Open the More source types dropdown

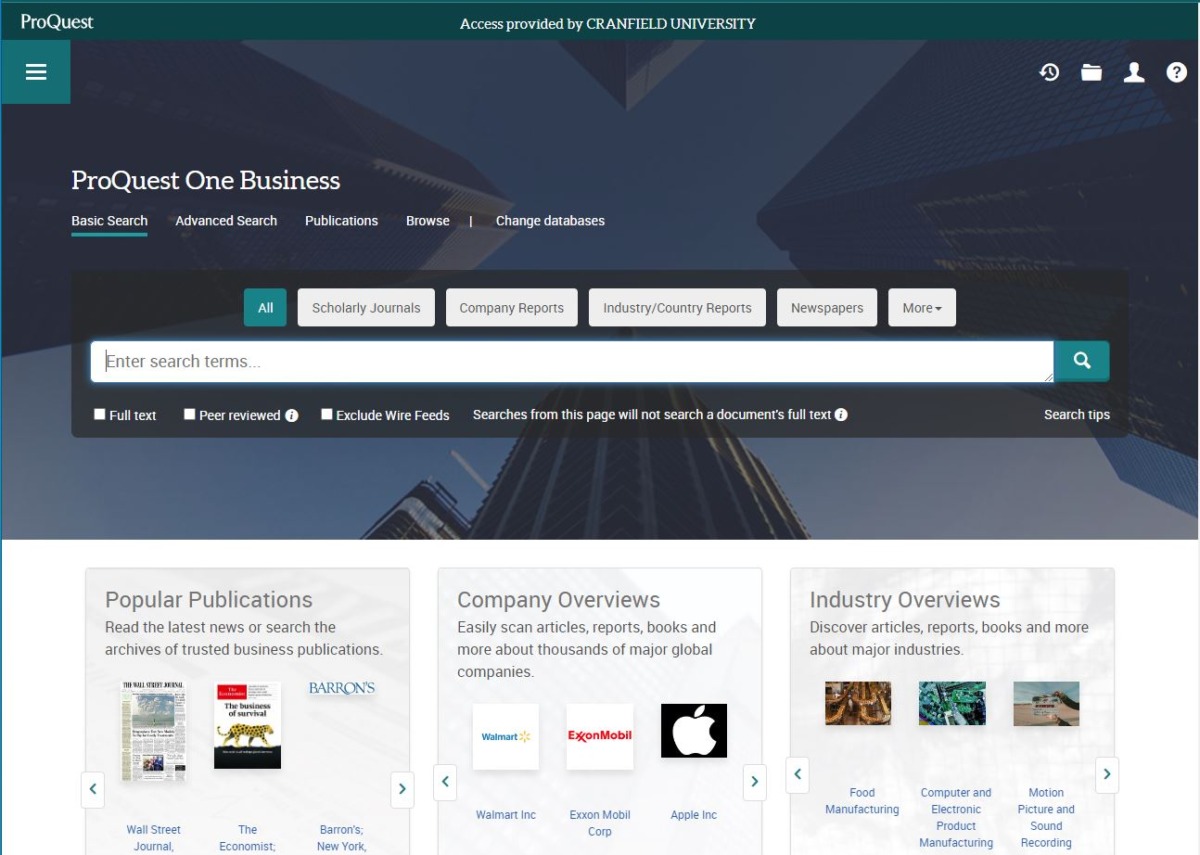click(x=920, y=307)
